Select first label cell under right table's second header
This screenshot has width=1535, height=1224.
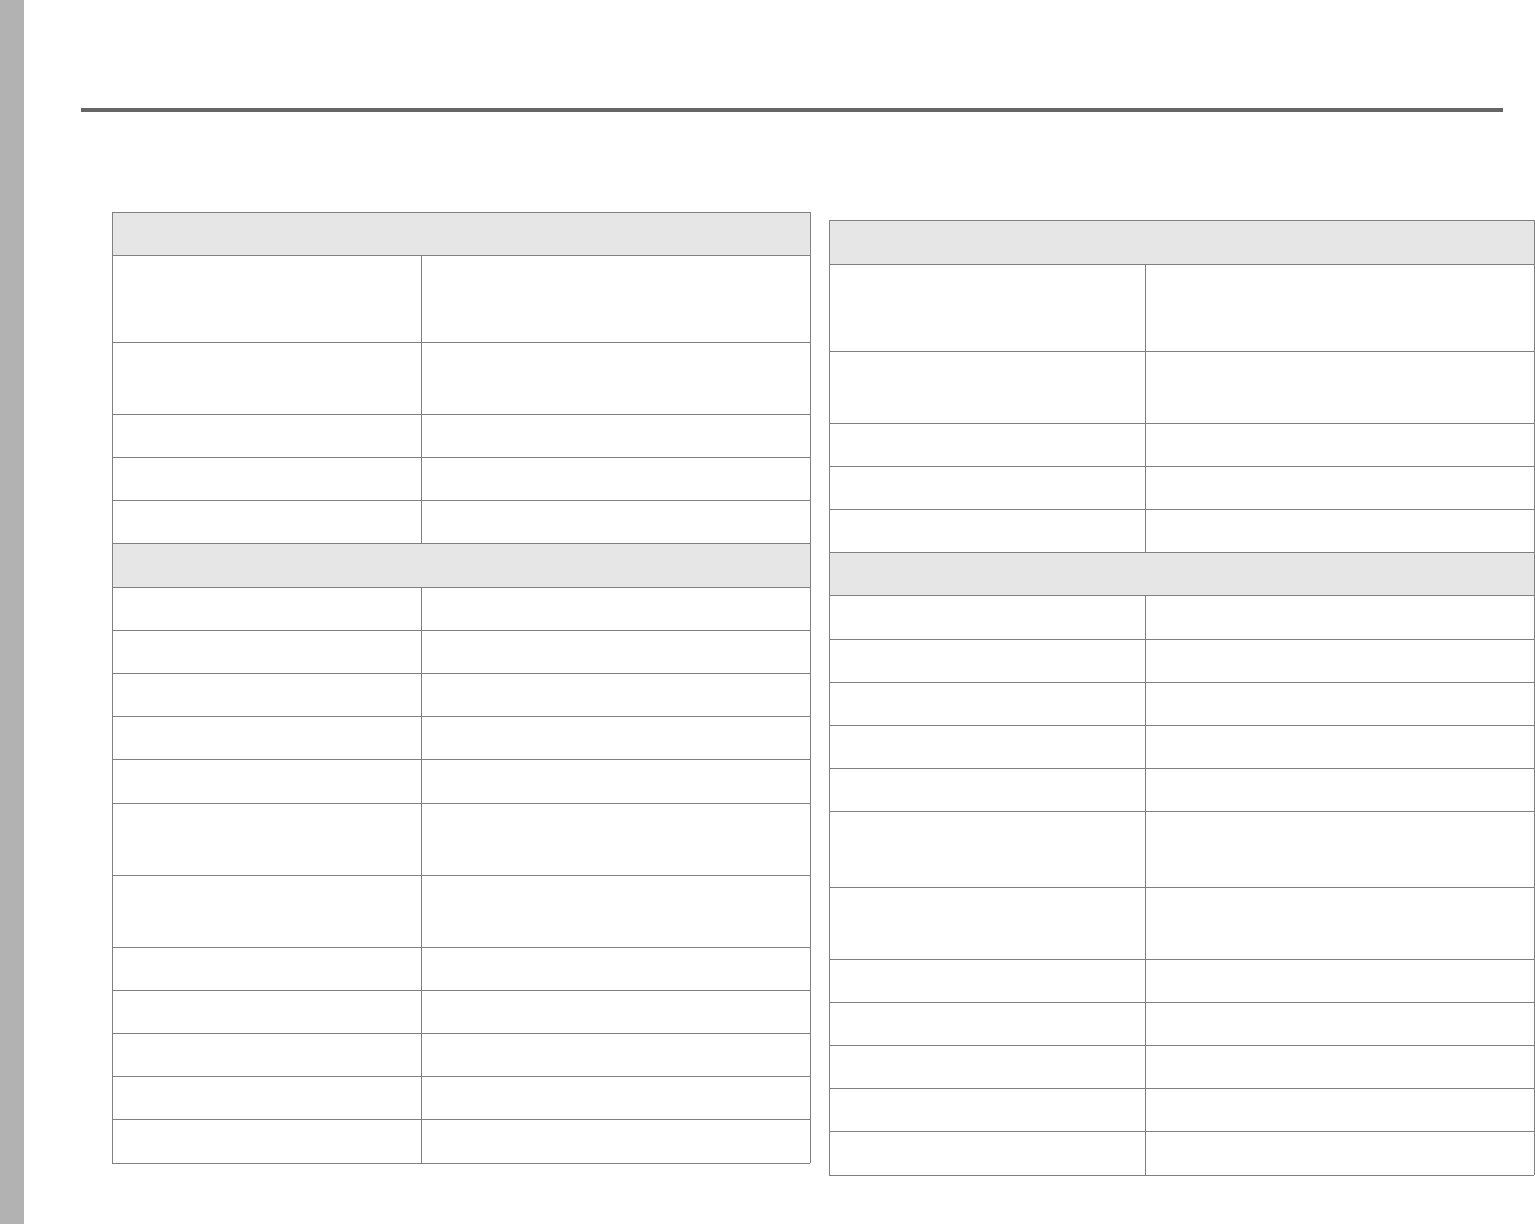click(x=988, y=617)
